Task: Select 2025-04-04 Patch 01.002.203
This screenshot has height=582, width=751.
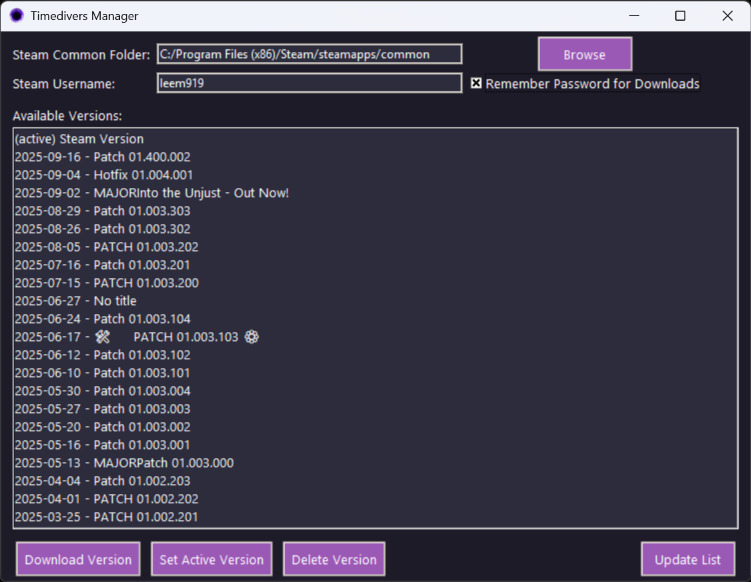Action: pos(375,481)
